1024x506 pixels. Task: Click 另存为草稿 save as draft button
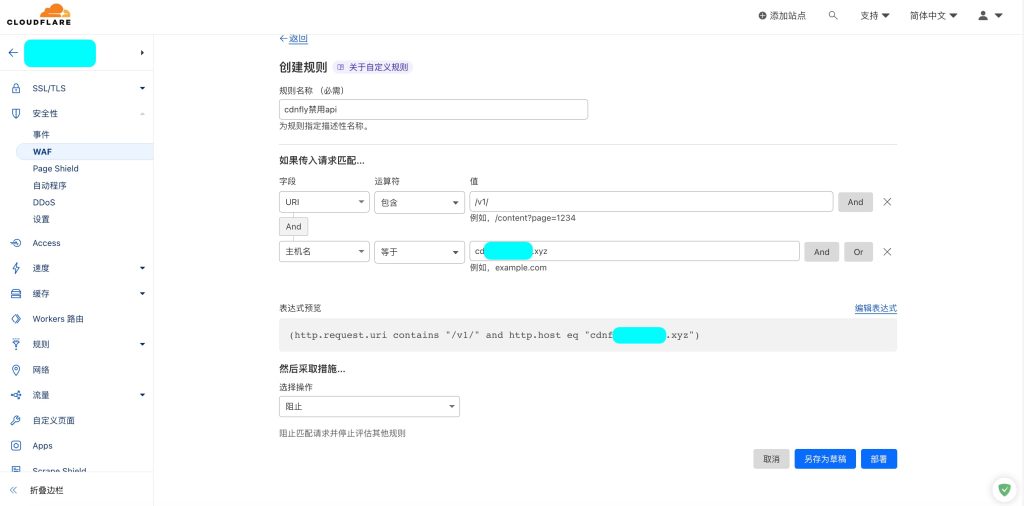[825, 459]
